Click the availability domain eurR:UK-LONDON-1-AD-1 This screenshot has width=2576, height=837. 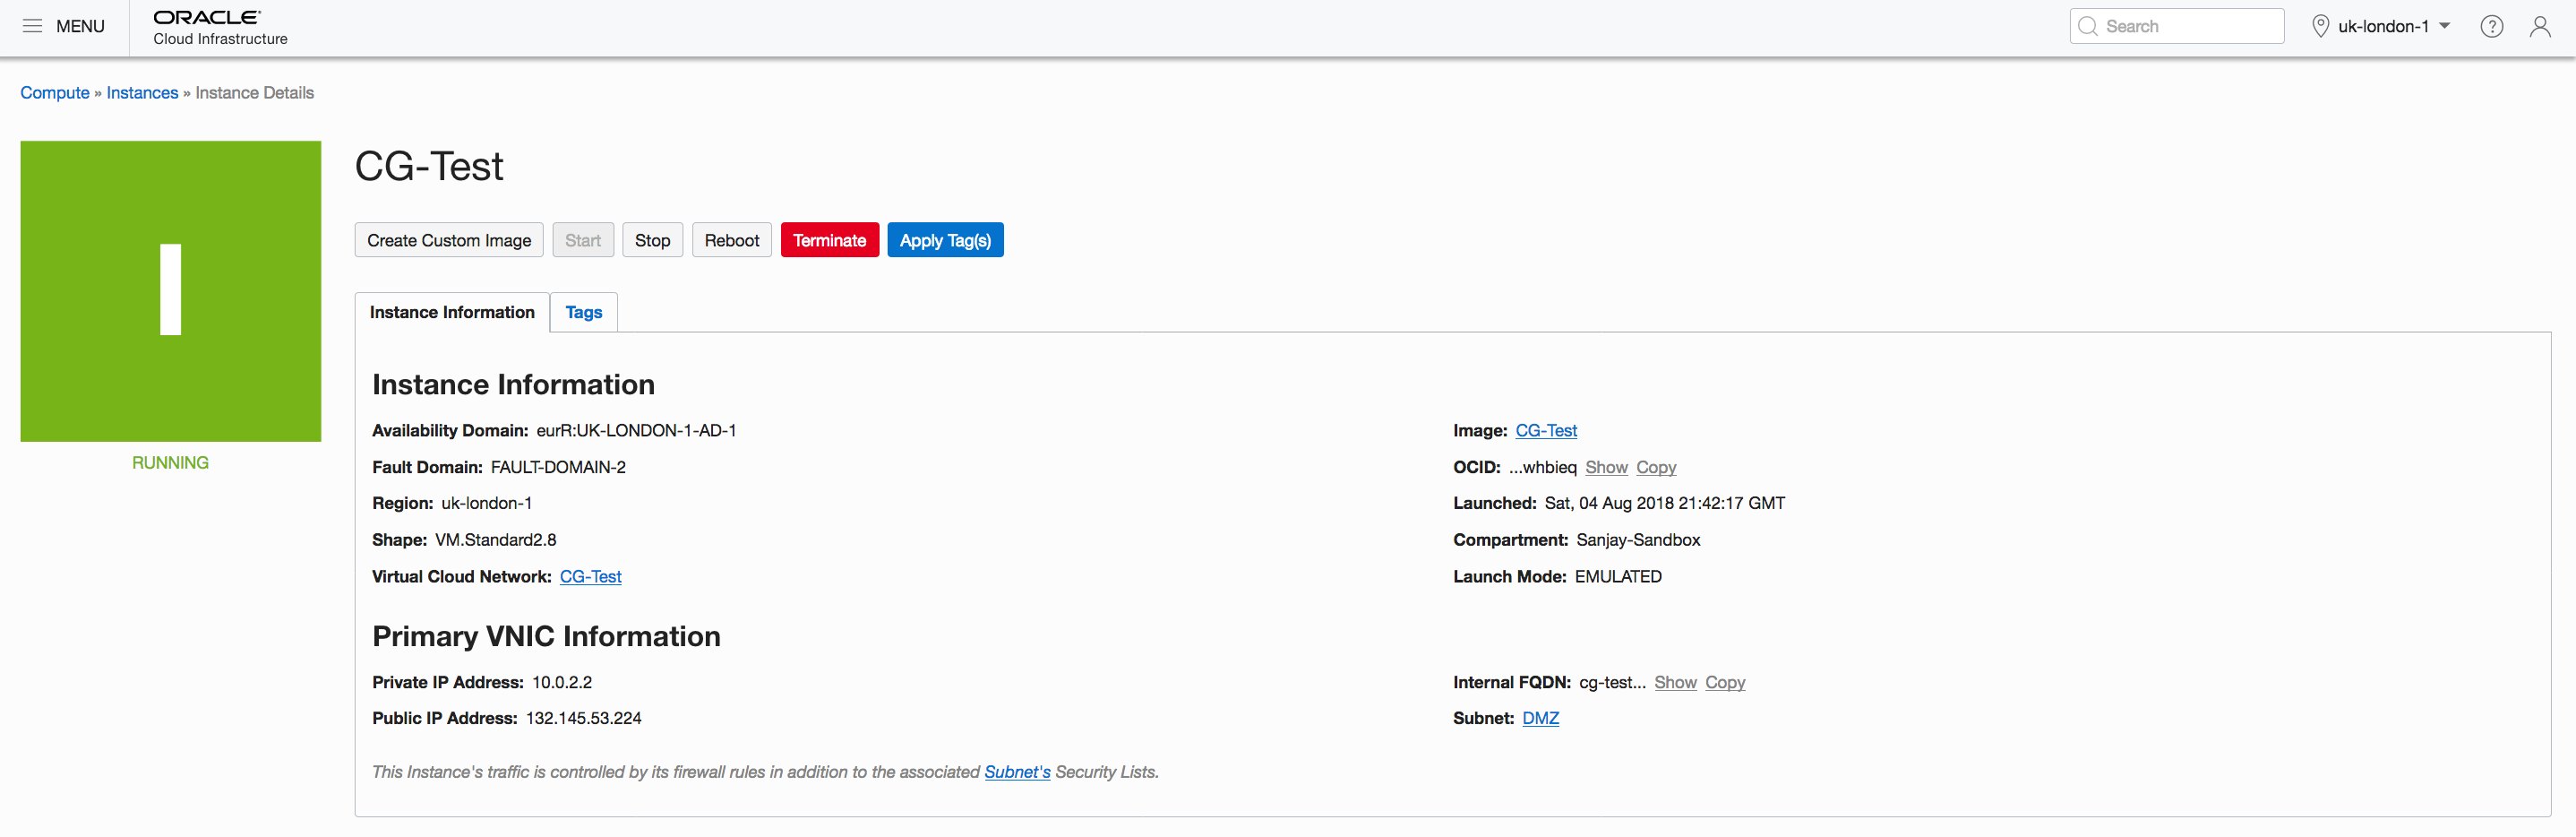pyautogui.click(x=636, y=431)
